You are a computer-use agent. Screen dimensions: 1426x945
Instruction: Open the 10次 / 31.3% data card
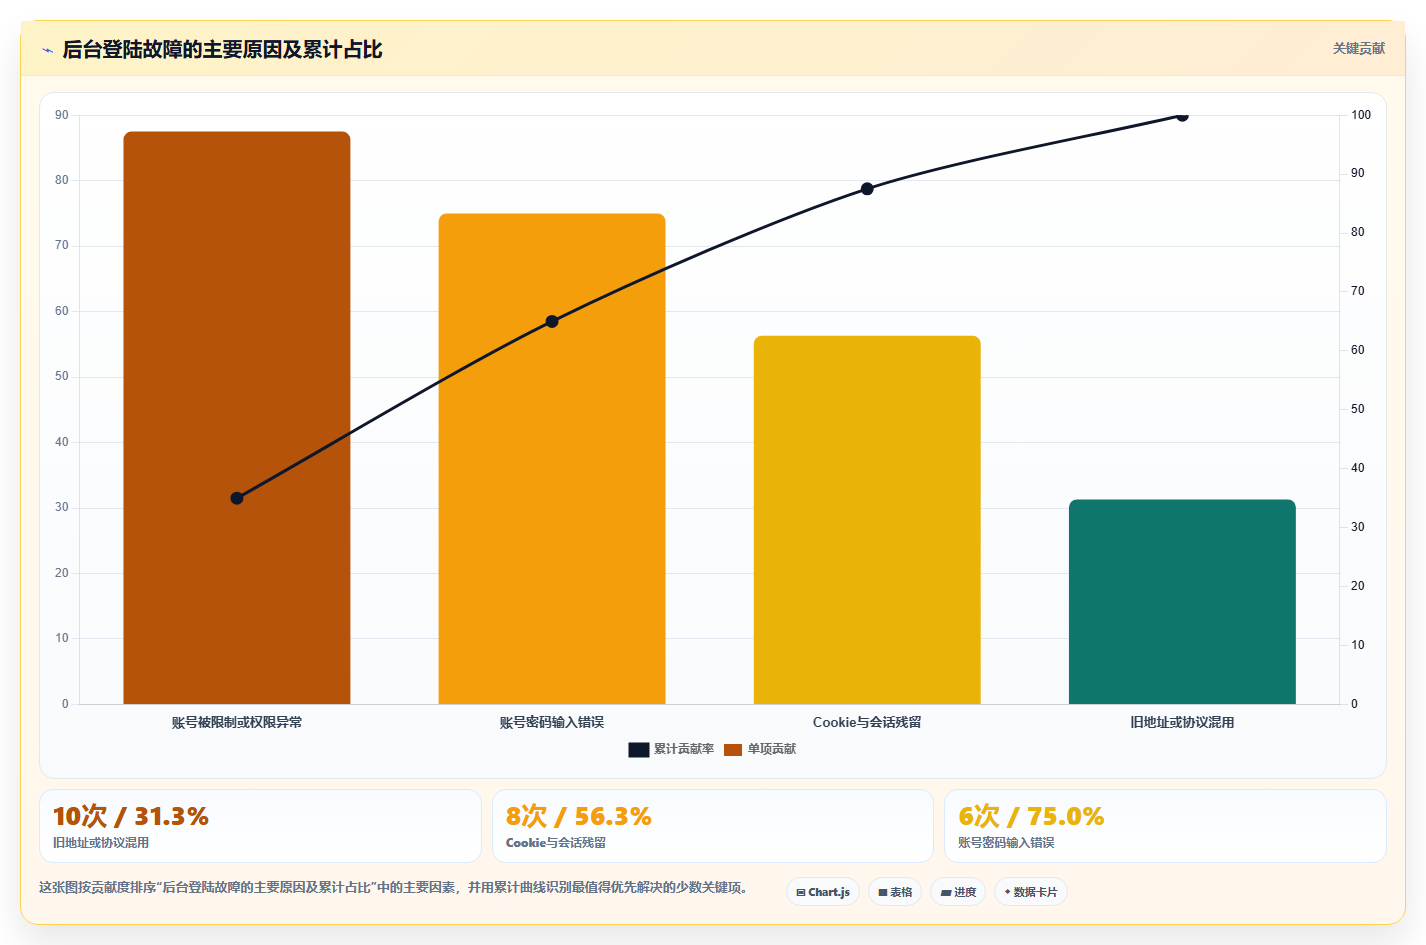260,826
